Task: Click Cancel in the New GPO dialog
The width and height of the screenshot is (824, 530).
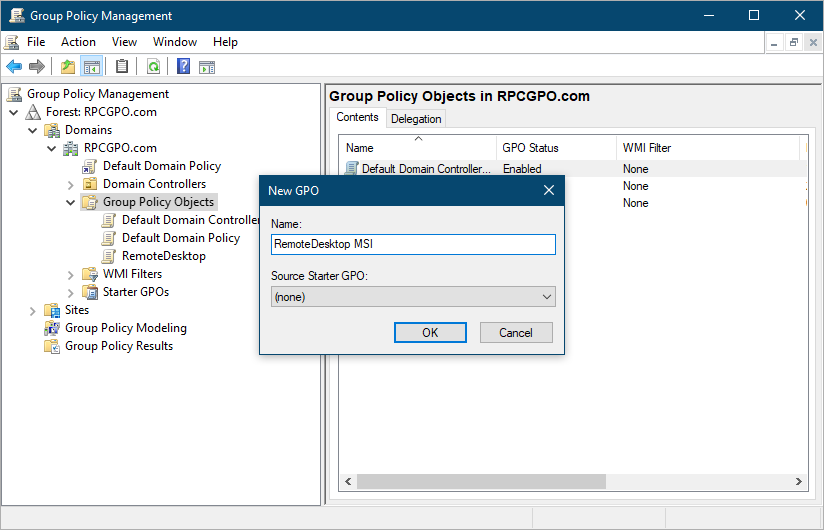Action: pos(516,333)
